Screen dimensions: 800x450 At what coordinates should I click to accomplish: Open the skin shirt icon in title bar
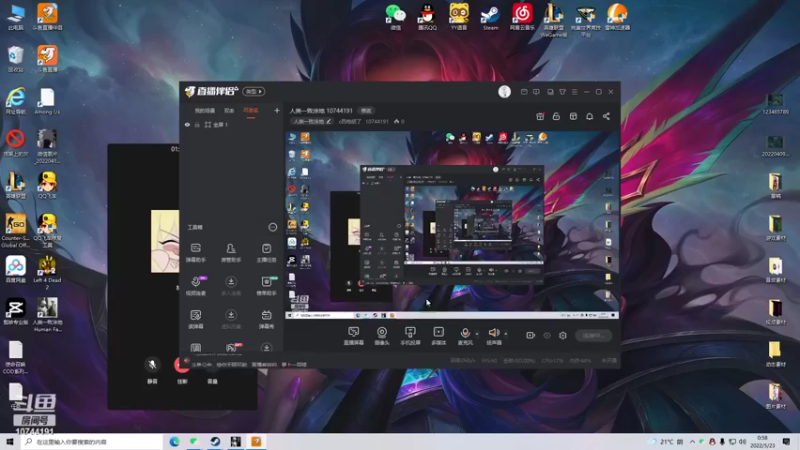click(562, 92)
